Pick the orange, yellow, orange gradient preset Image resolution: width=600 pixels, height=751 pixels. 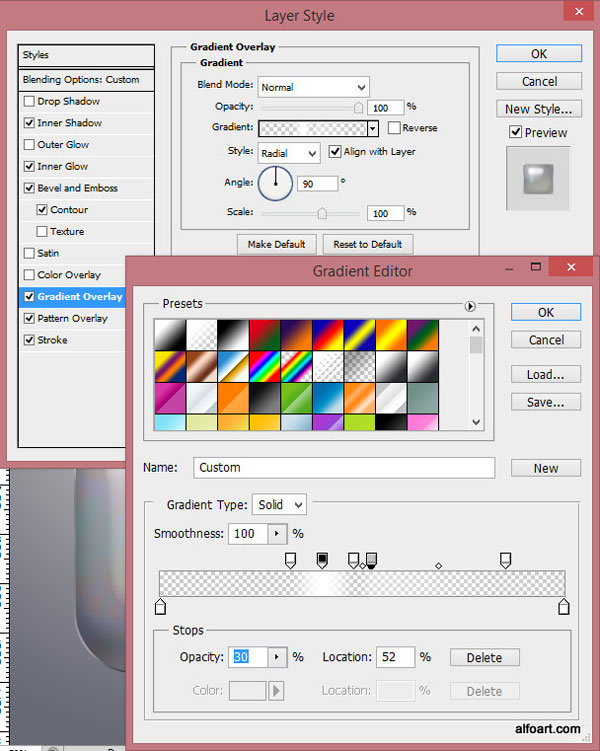pos(391,335)
